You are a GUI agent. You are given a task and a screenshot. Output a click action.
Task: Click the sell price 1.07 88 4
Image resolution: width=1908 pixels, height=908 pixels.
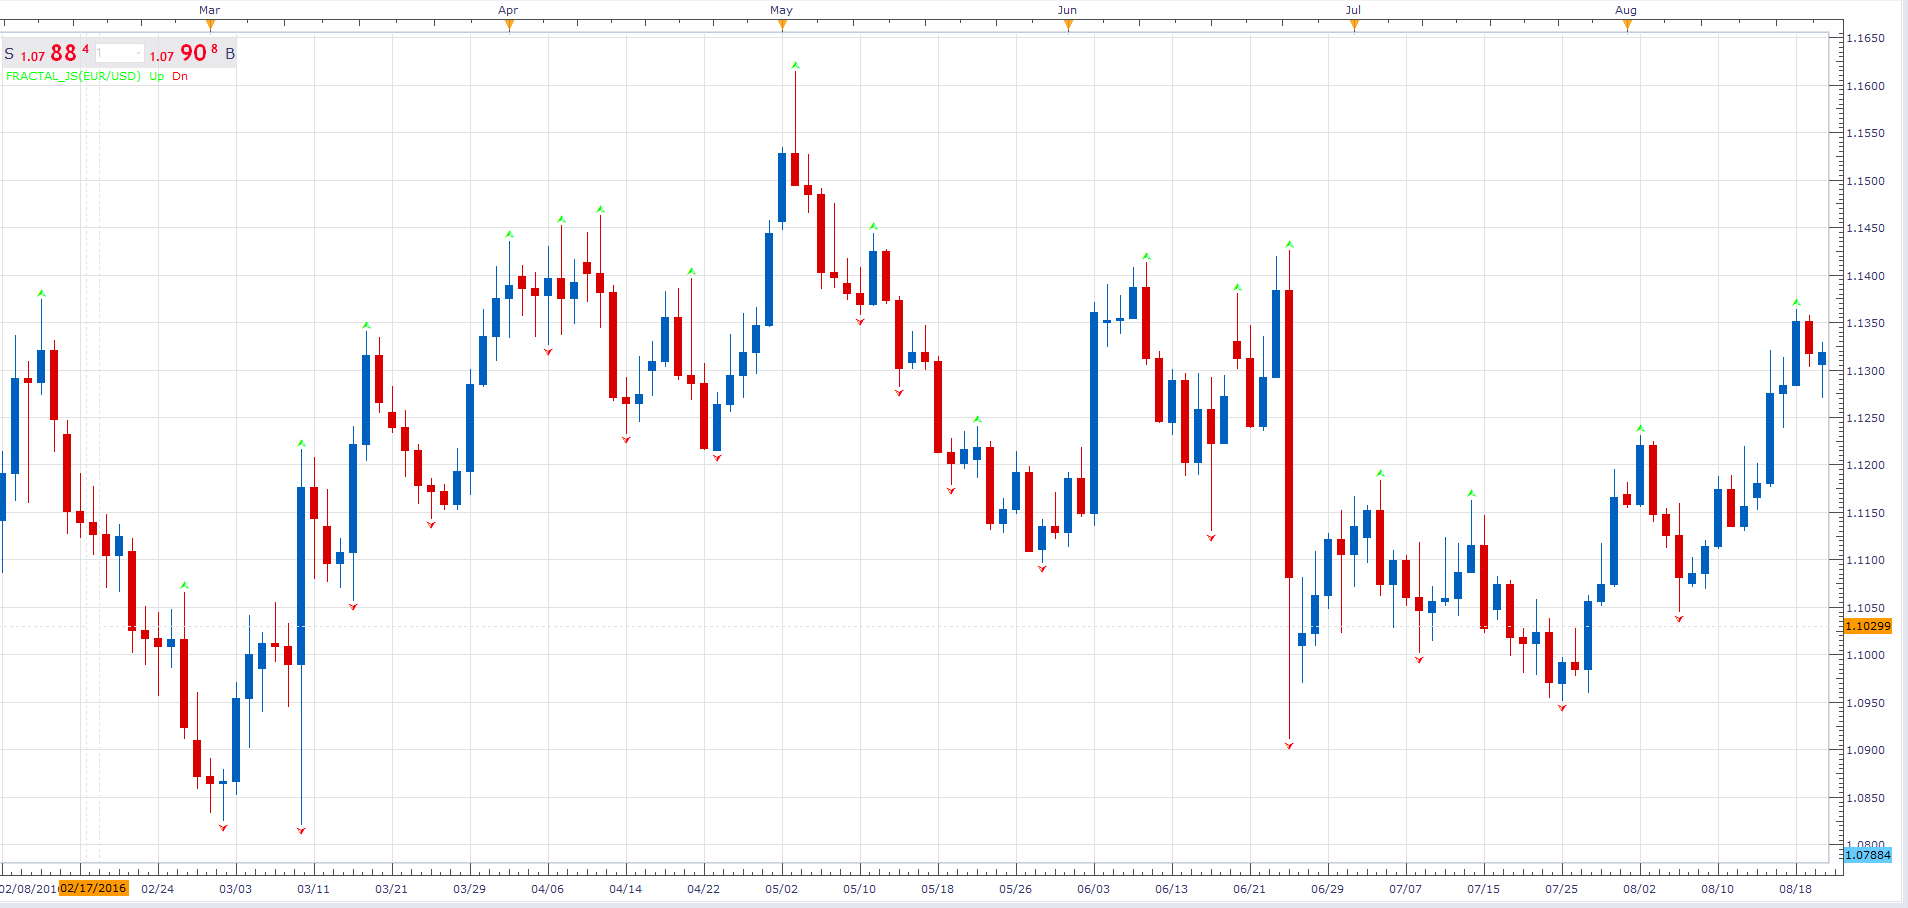55,53
